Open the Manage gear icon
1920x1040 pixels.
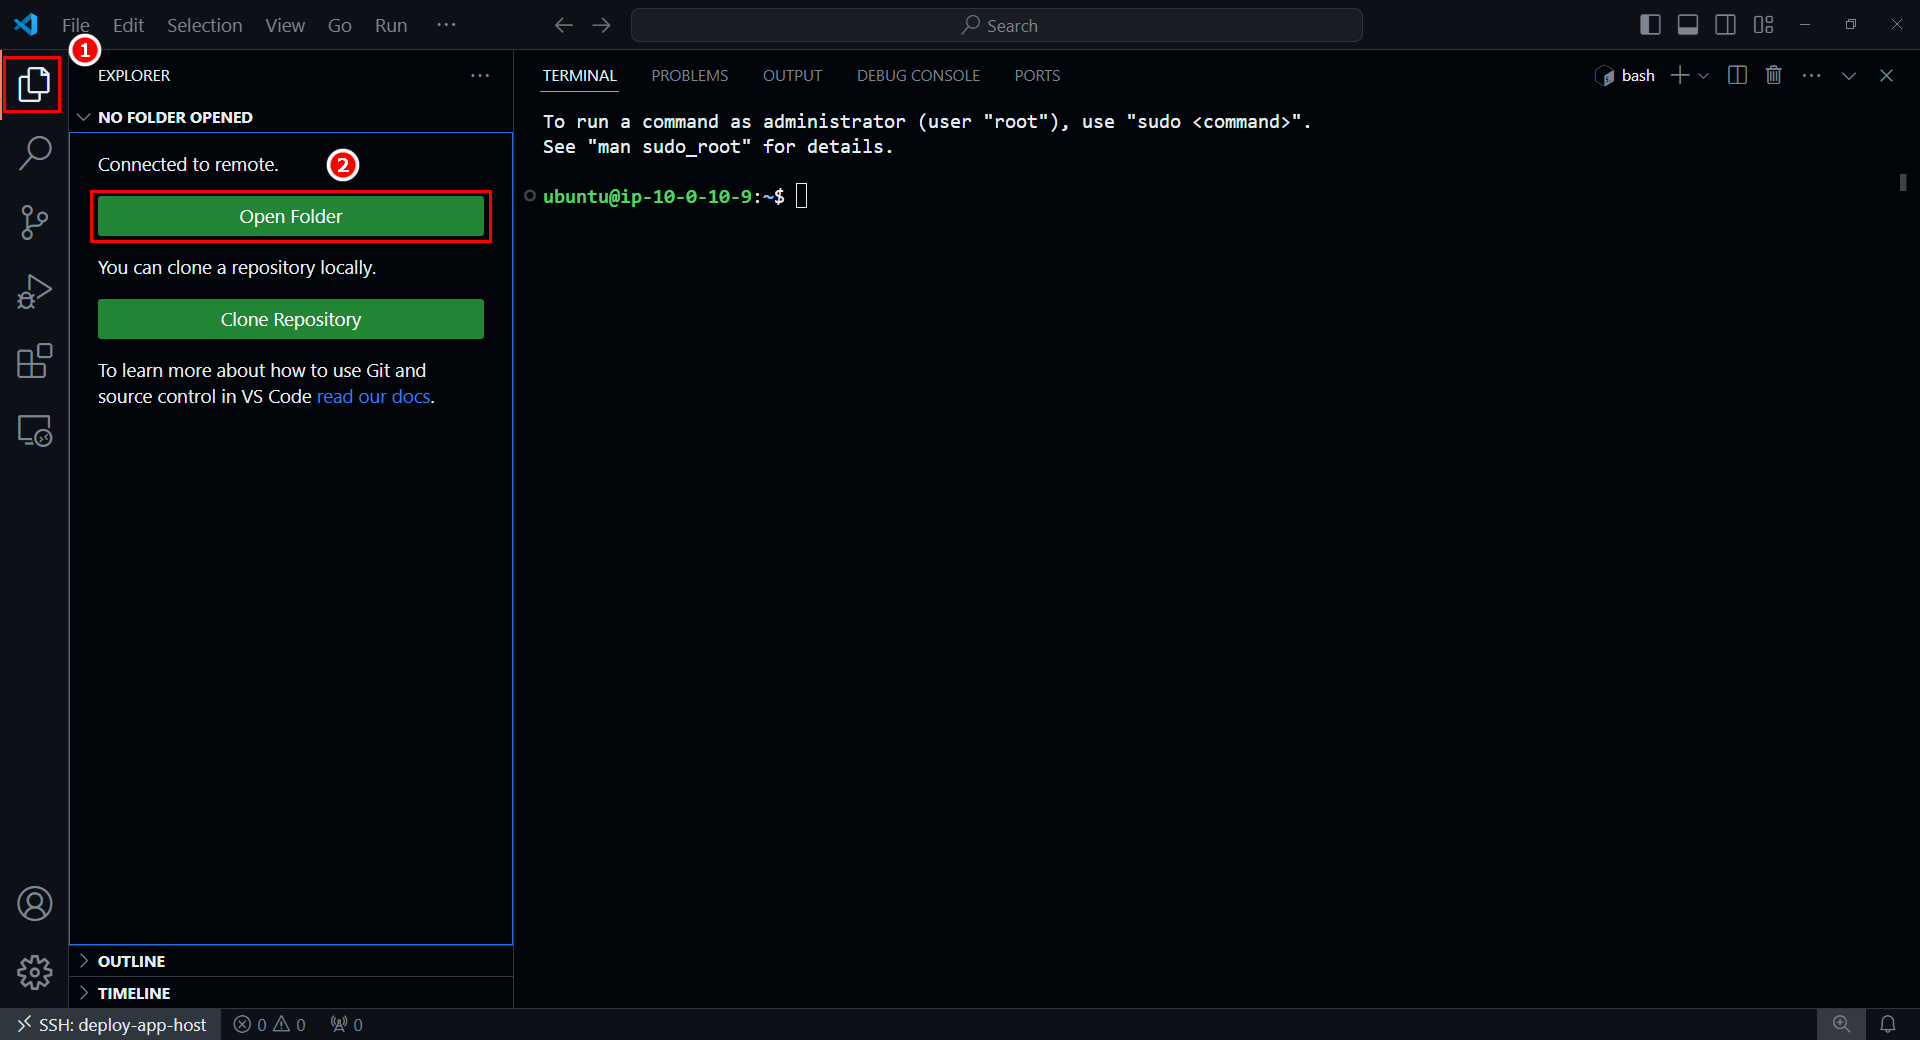pyautogui.click(x=34, y=972)
